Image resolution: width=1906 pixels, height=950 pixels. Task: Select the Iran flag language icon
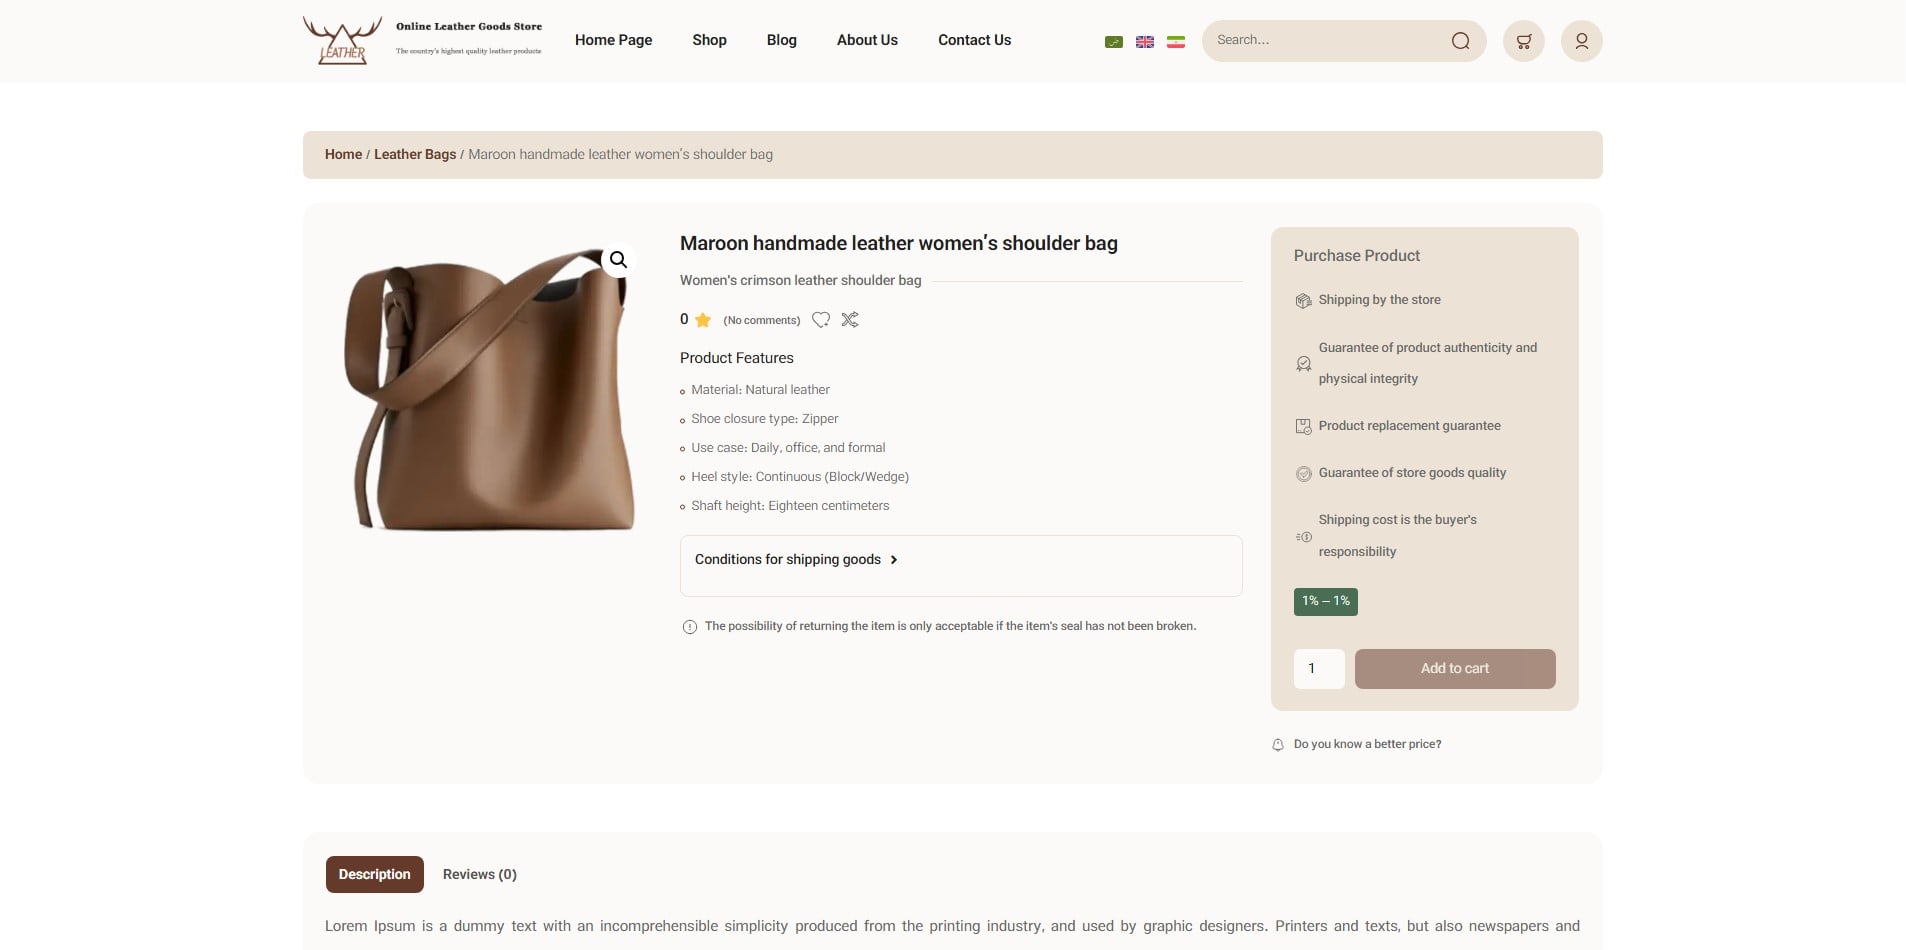(x=1176, y=42)
